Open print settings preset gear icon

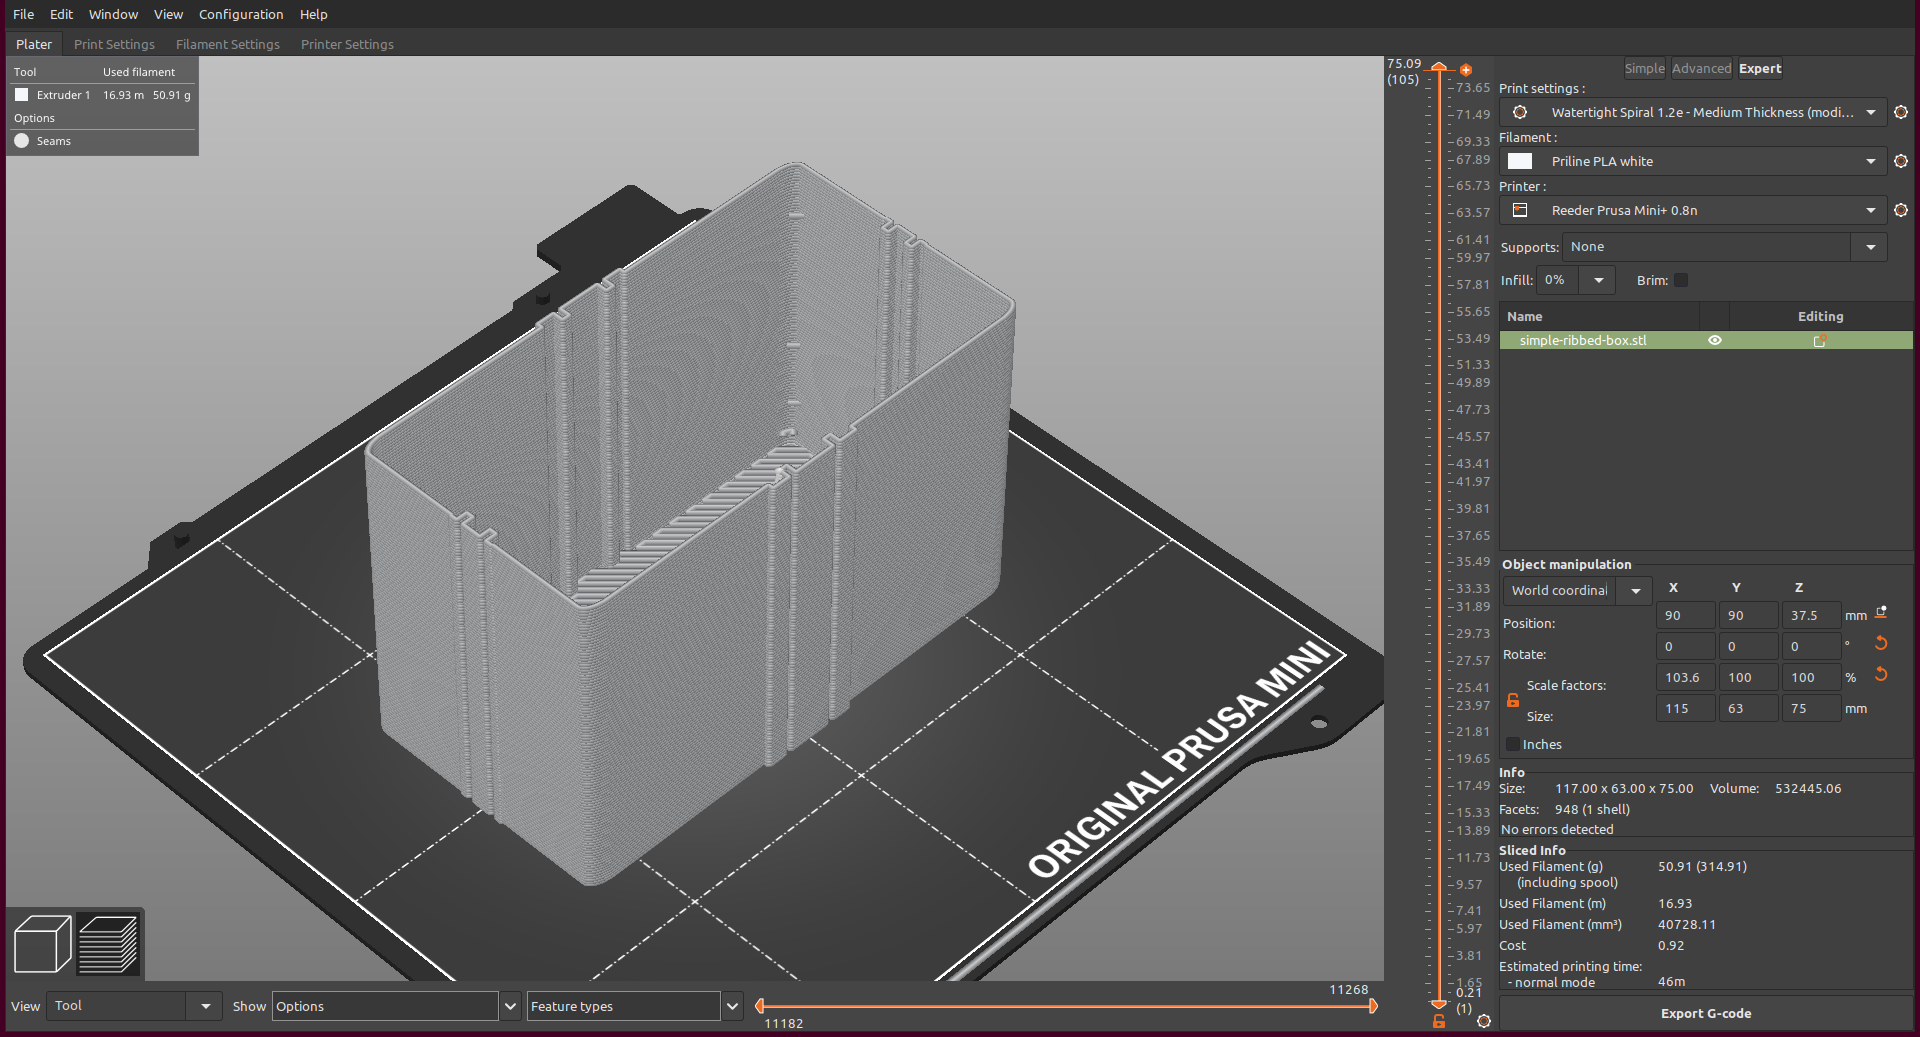tap(1900, 112)
